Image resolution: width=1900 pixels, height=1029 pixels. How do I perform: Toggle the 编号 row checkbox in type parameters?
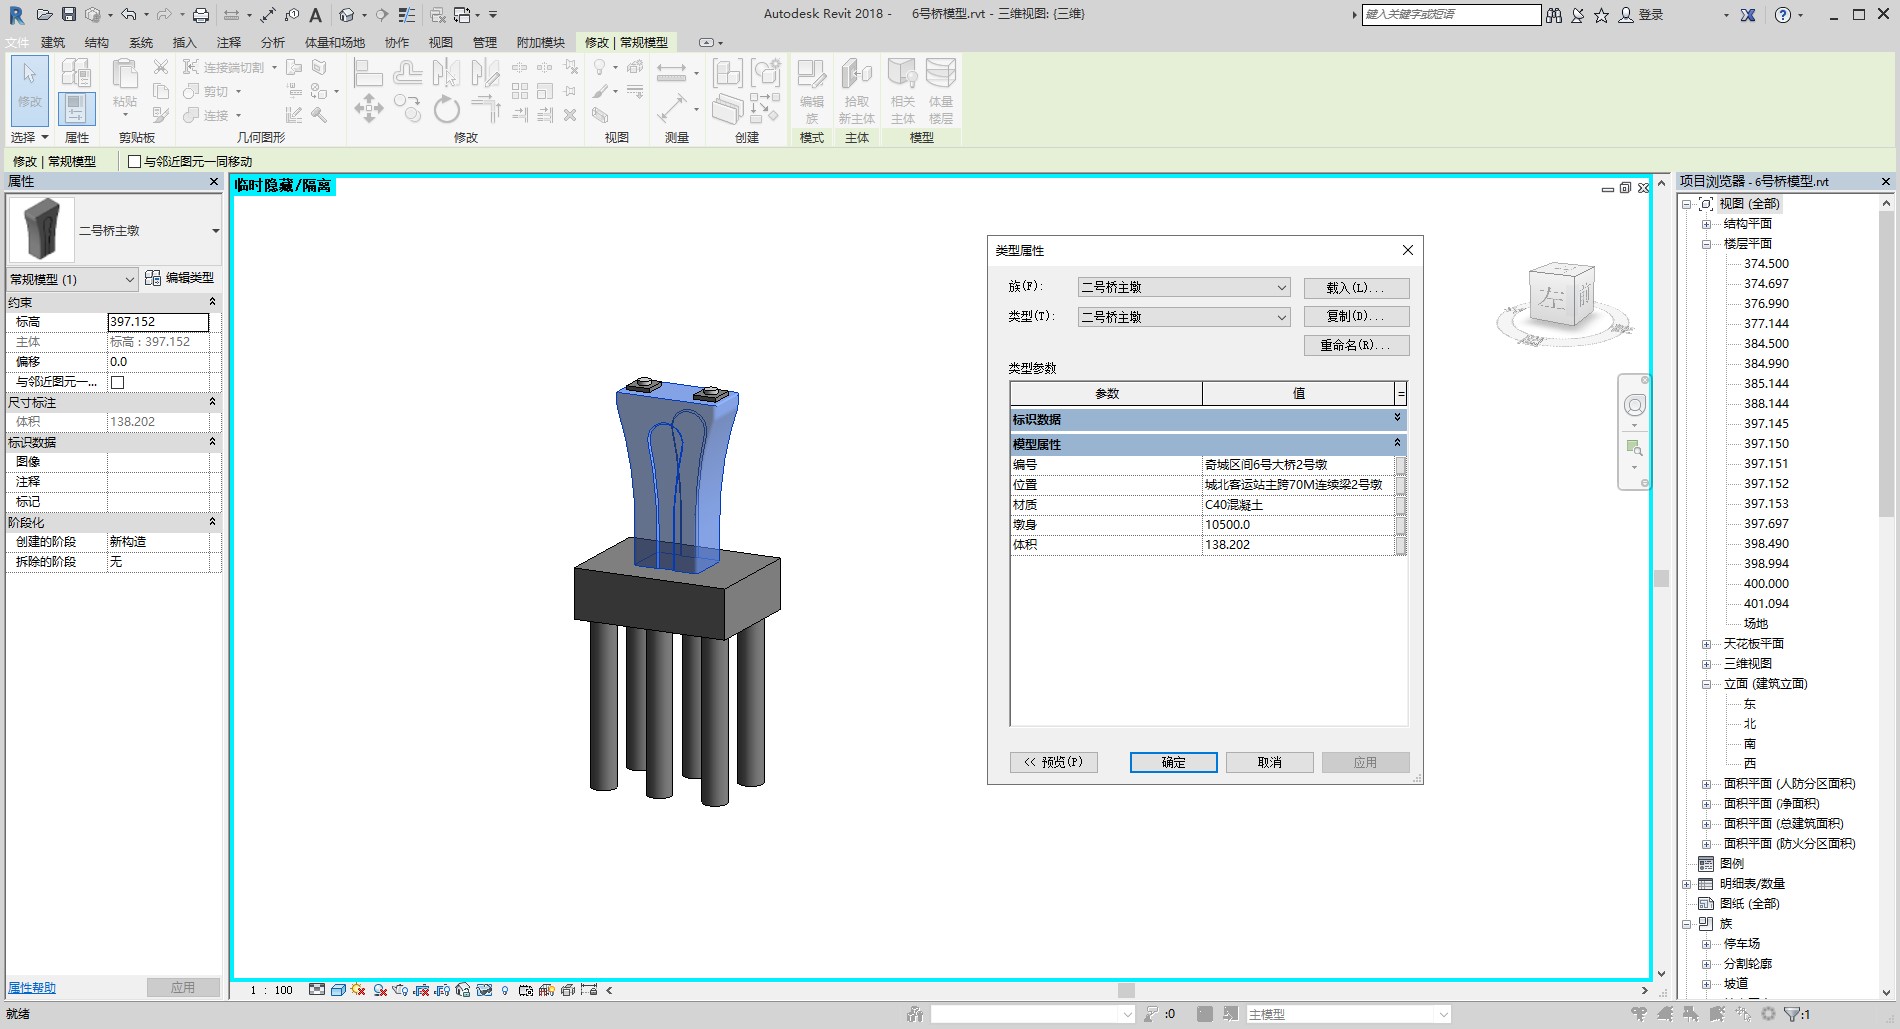point(1400,465)
